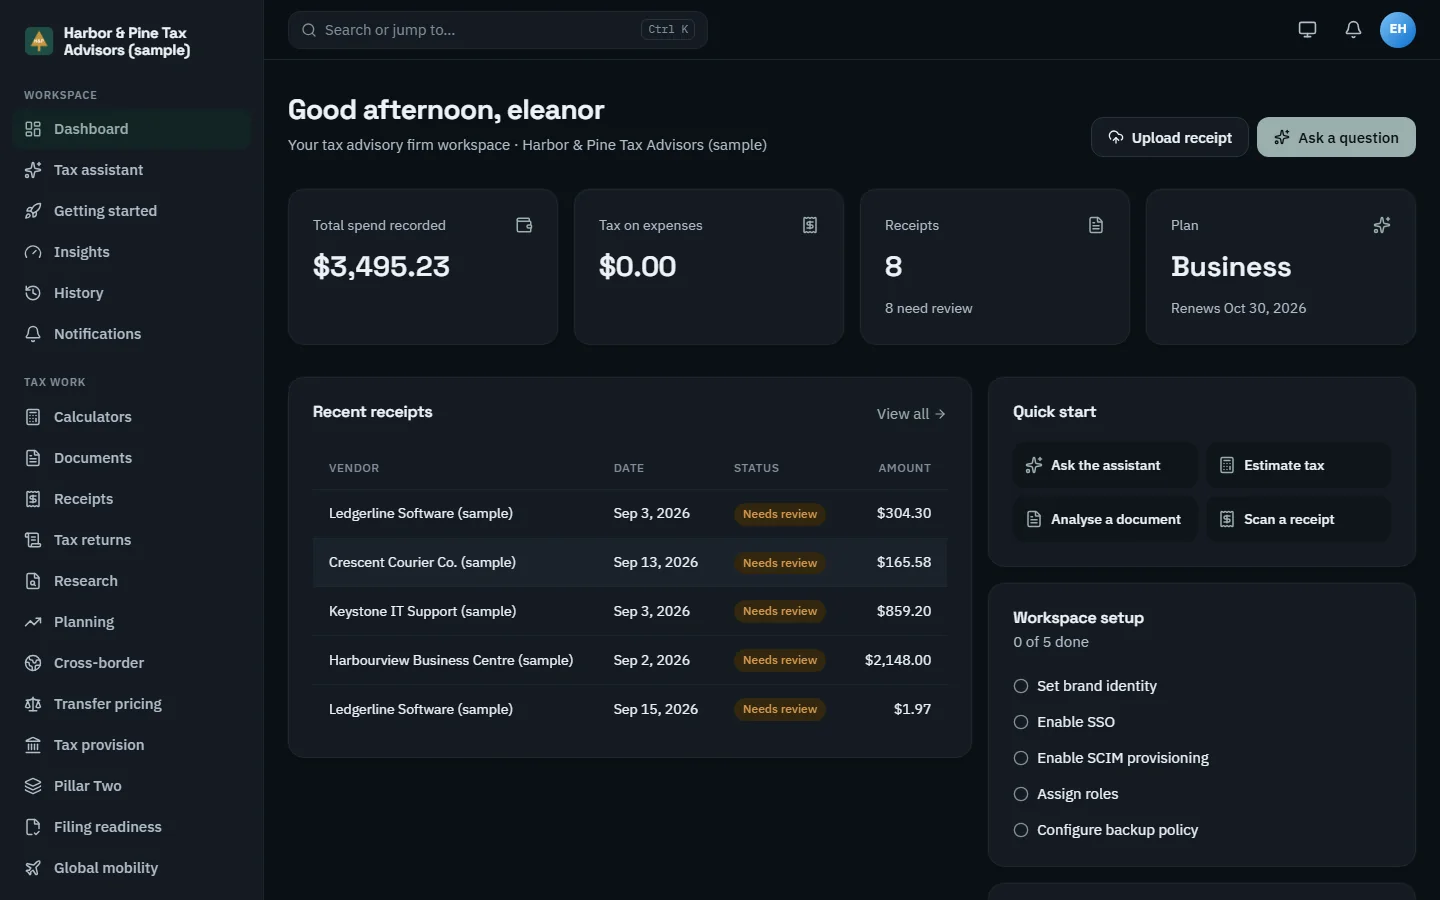Image resolution: width=1440 pixels, height=900 pixels.
Task: Toggle the Assign roles circle
Action: point(1021,794)
